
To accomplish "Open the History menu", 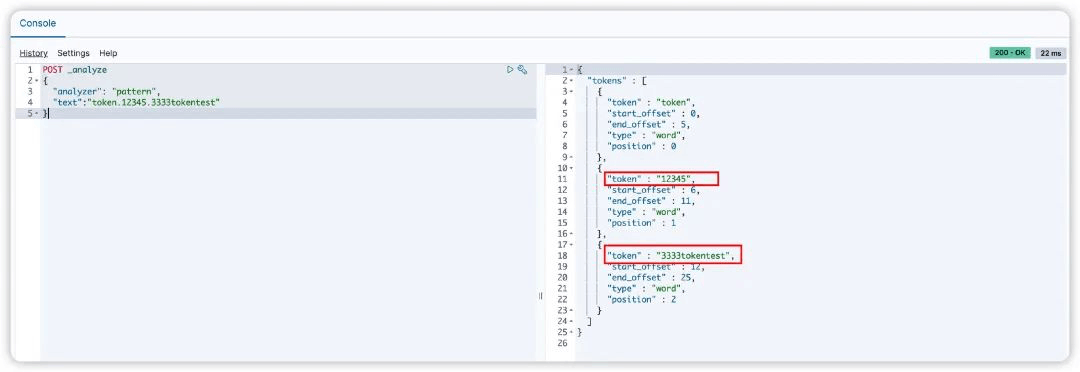I will pos(33,53).
